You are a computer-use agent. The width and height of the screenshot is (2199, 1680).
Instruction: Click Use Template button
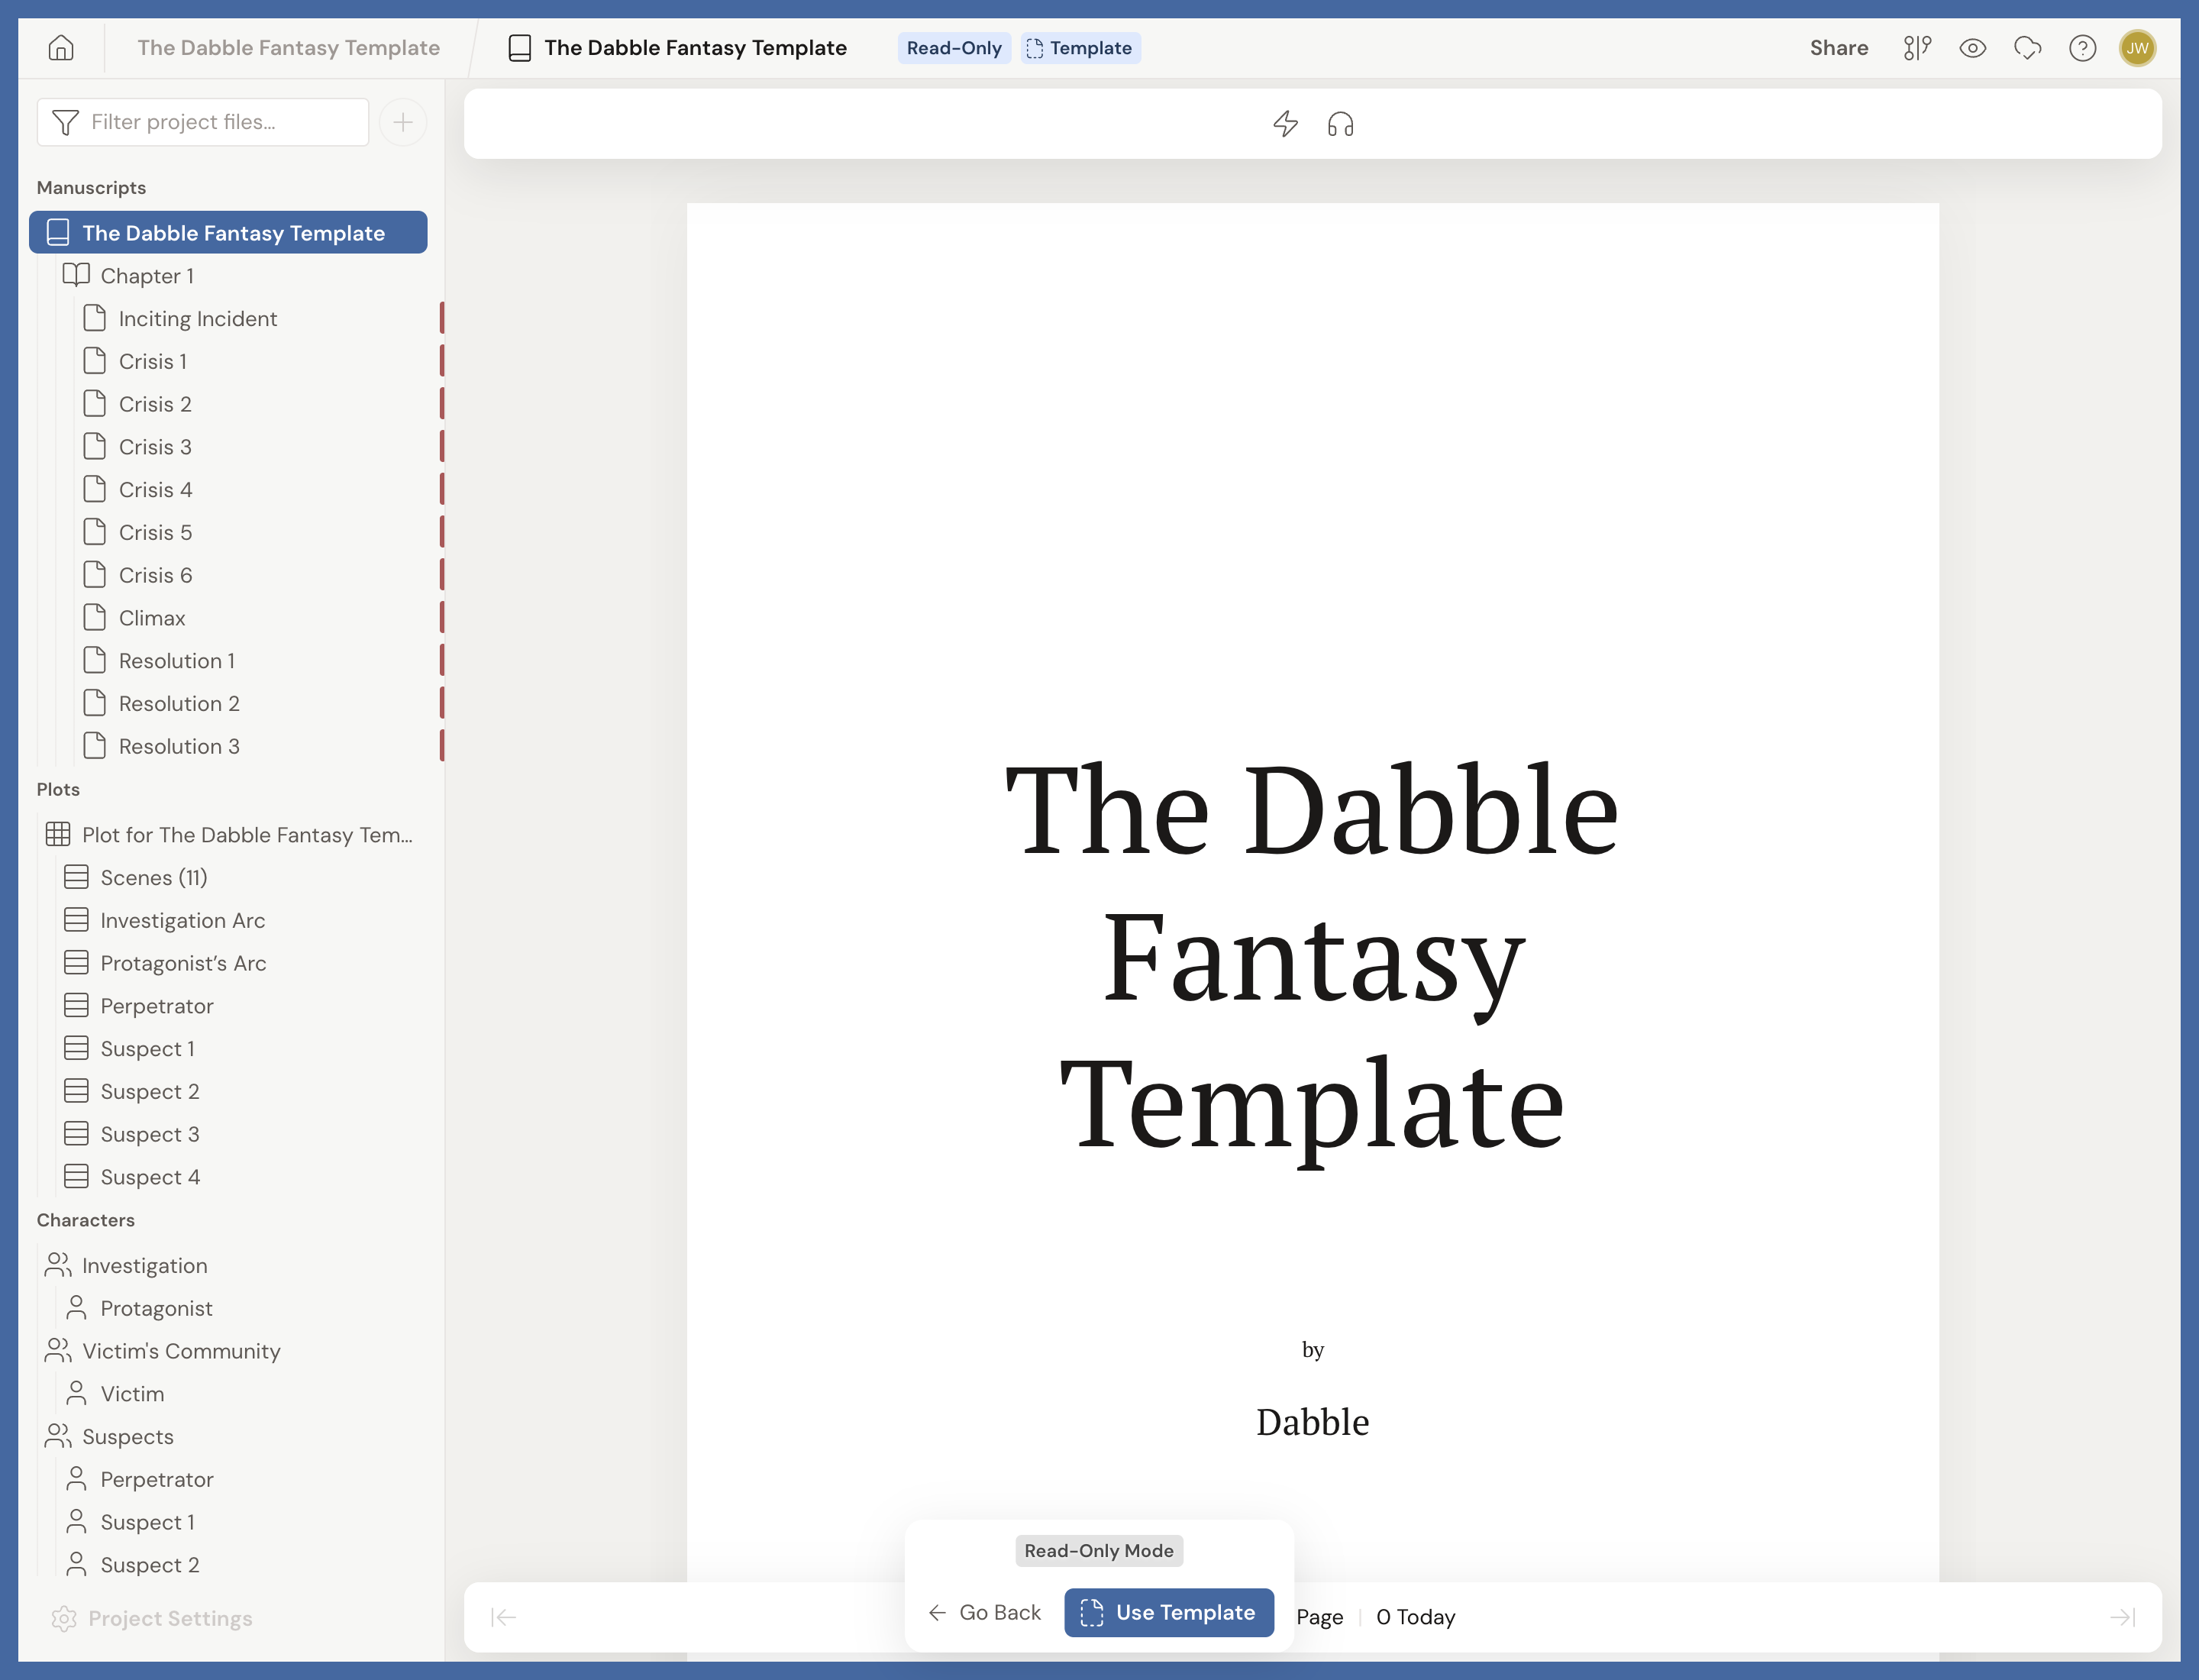[x=1169, y=1612]
